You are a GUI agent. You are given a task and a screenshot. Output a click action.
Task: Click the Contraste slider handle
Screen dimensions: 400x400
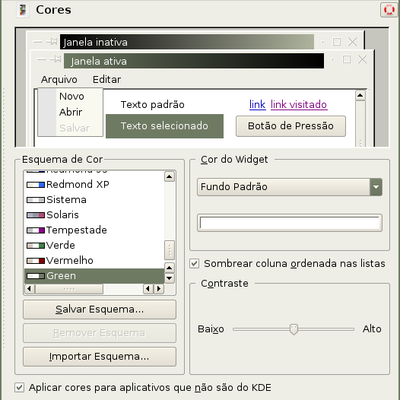pyautogui.click(x=294, y=329)
